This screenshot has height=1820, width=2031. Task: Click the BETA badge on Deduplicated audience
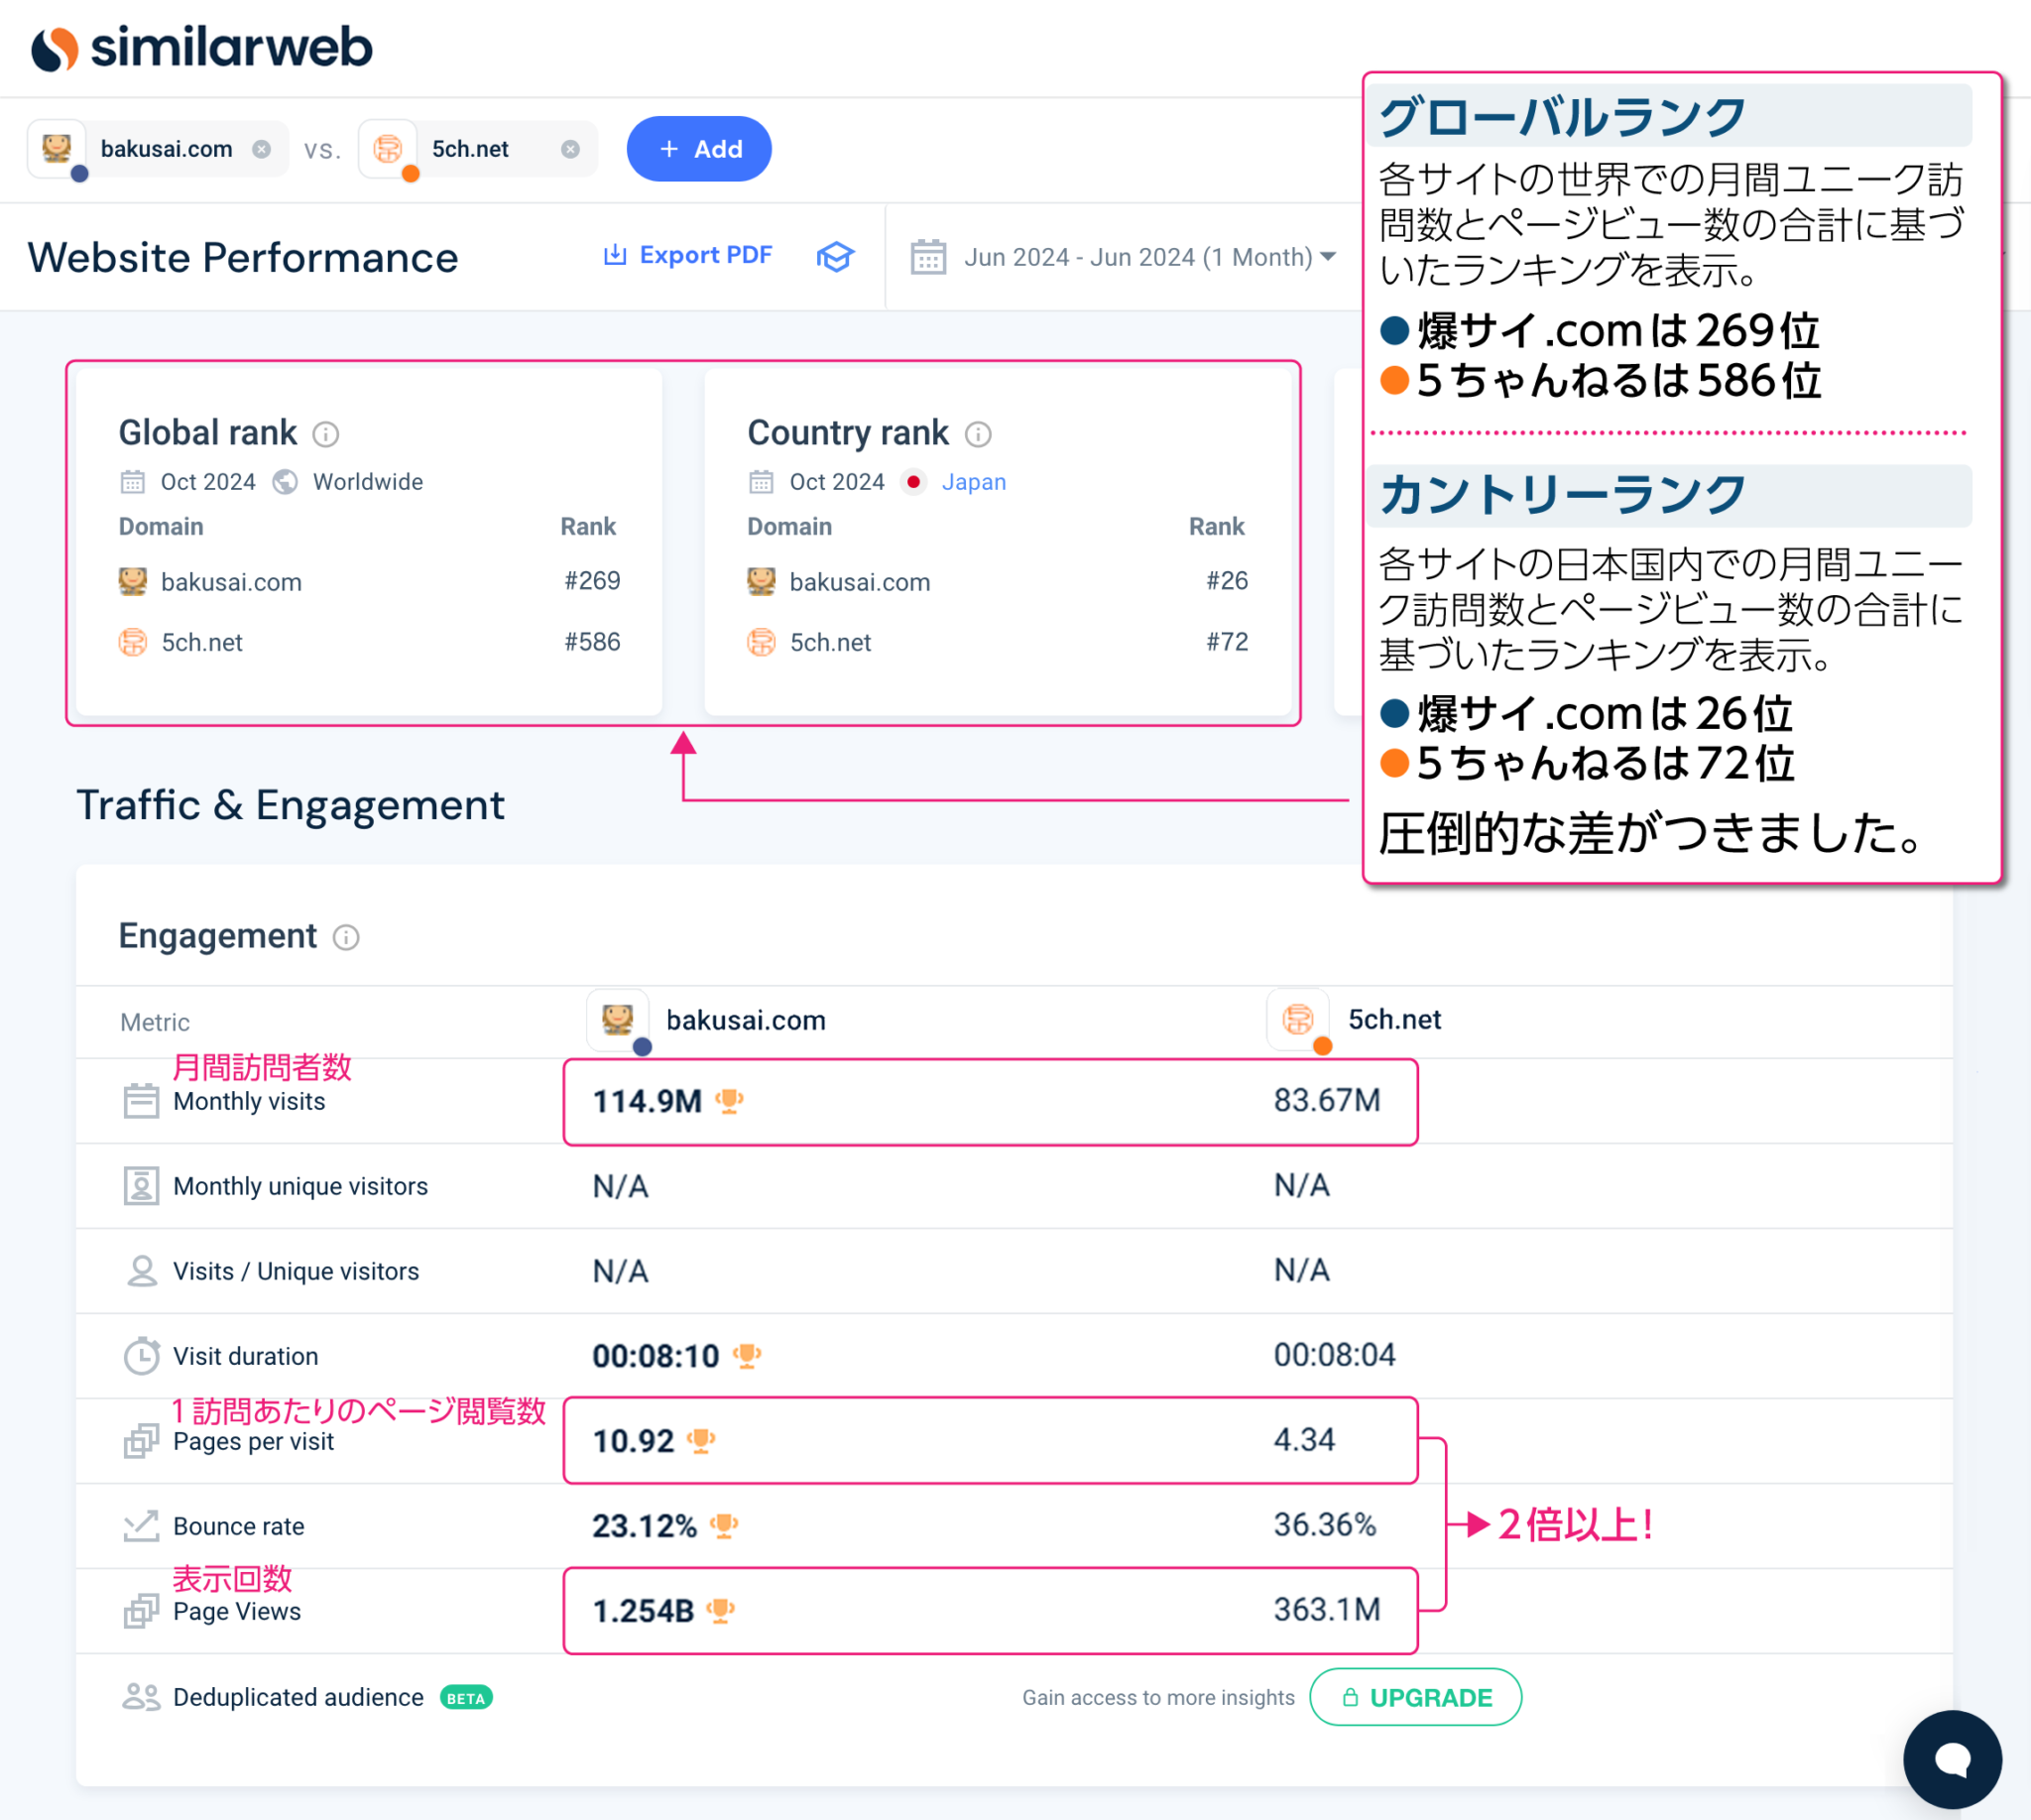point(466,1698)
